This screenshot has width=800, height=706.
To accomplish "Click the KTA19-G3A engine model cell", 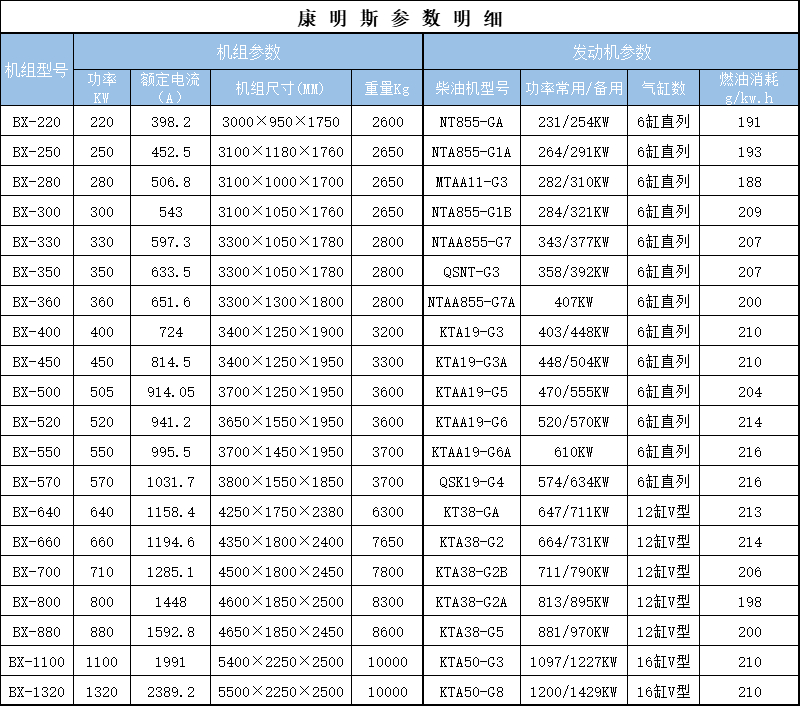I will [472, 362].
